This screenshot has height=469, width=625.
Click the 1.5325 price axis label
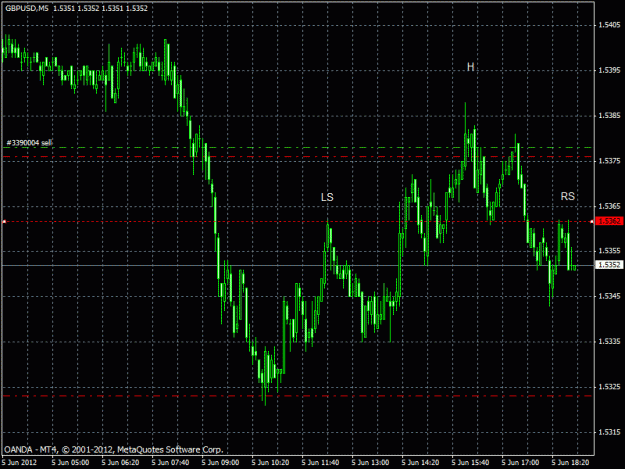(609, 387)
